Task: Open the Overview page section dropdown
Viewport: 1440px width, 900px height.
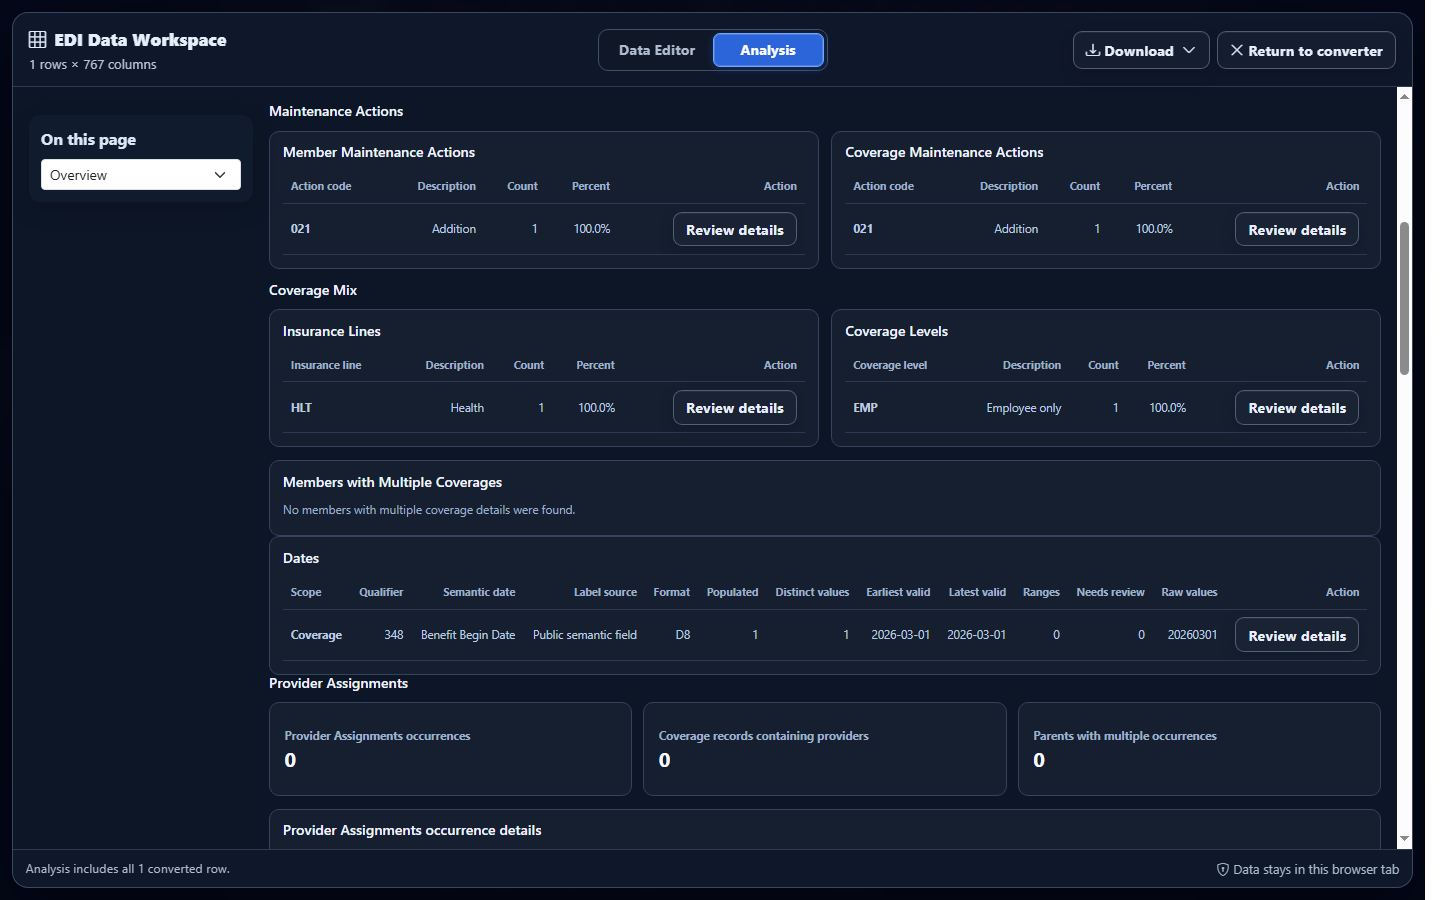Action: 141,175
